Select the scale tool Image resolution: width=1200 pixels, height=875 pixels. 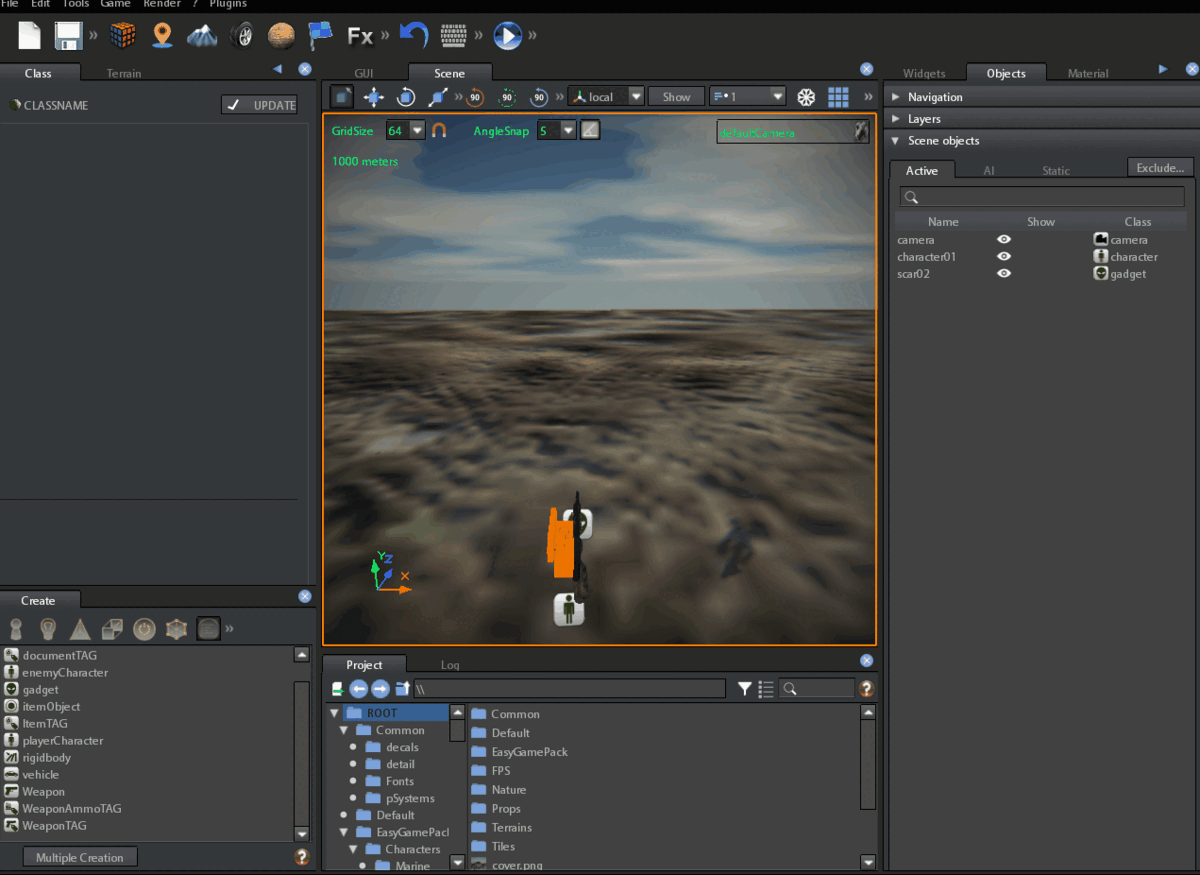click(x=437, y=97)
